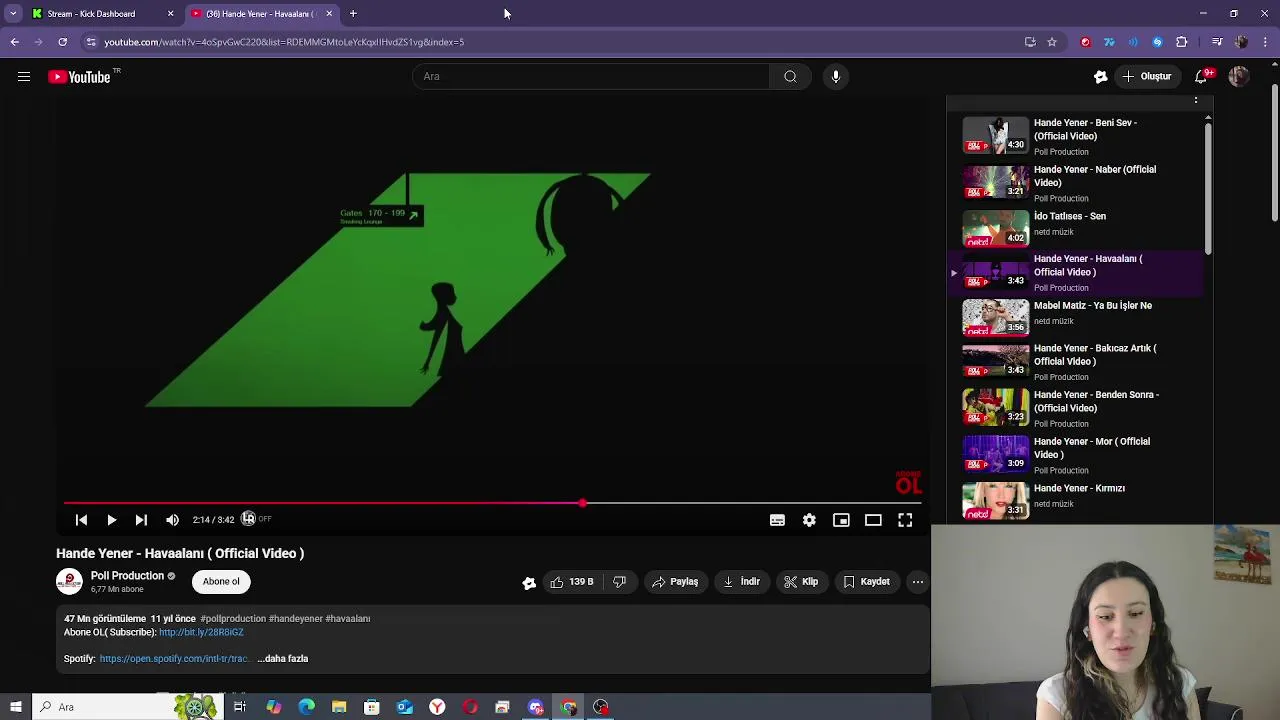This screenshot has height=720, width=1280.
Task: Click the Paylaş share button
Action: coord(675,582)
